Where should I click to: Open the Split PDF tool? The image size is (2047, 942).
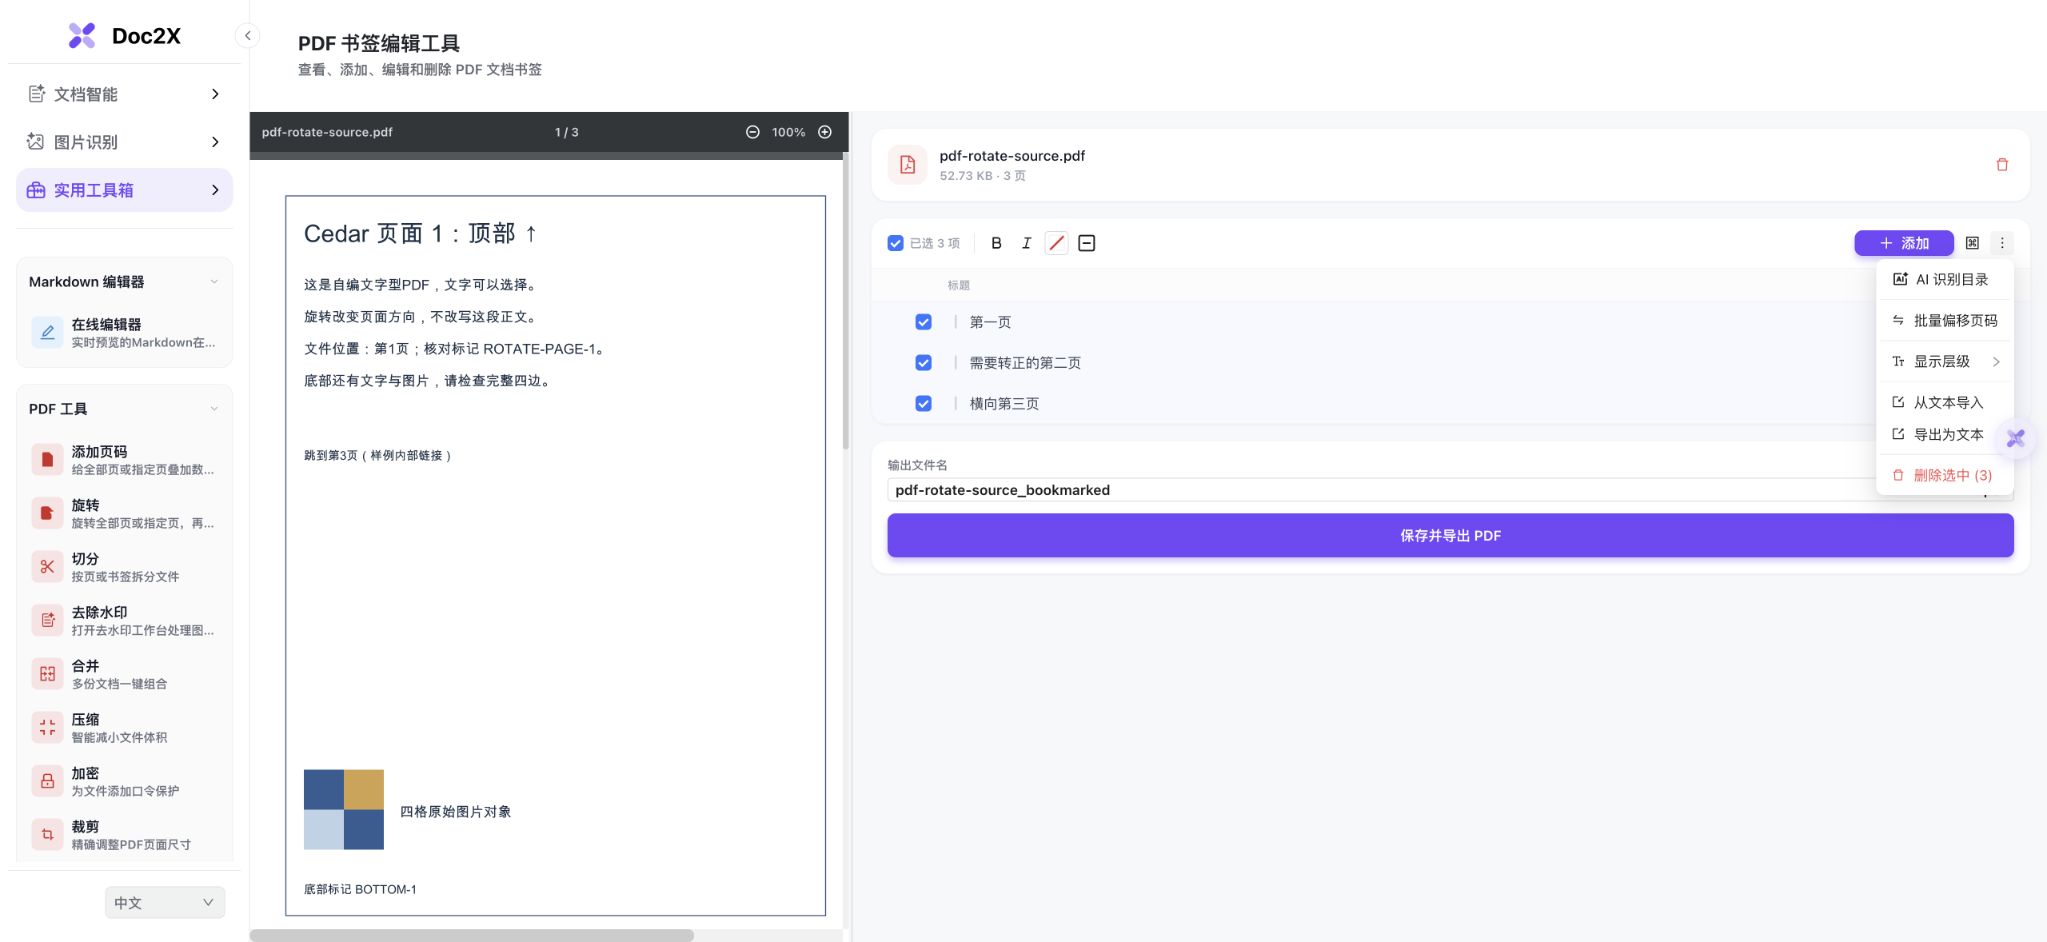(124, 567)
